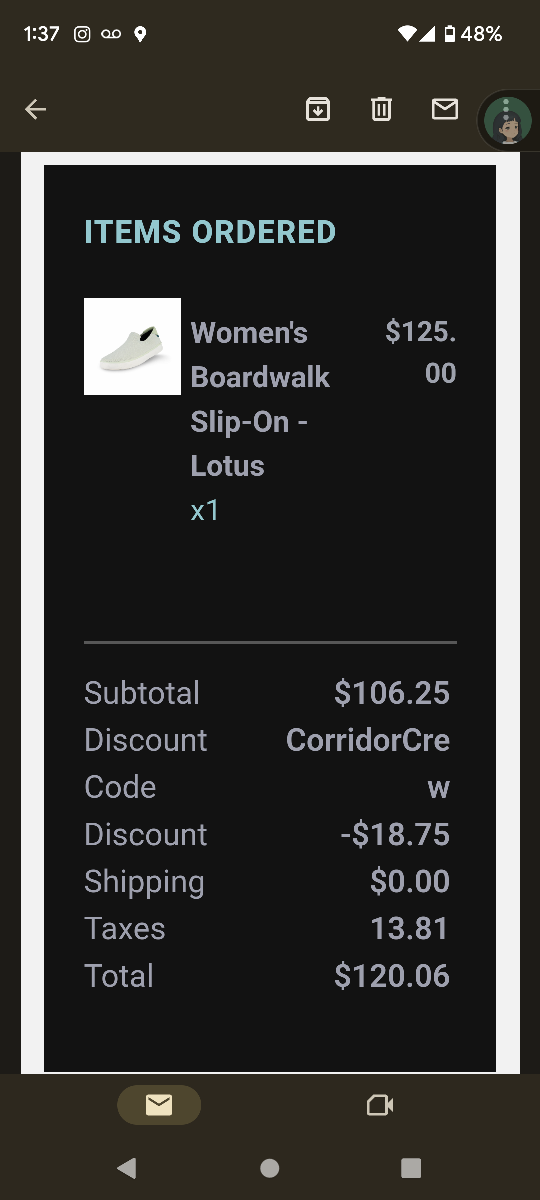Tap the location pin status icon
The width and height of the screenshot is (540, 1200).
[140, 34]
